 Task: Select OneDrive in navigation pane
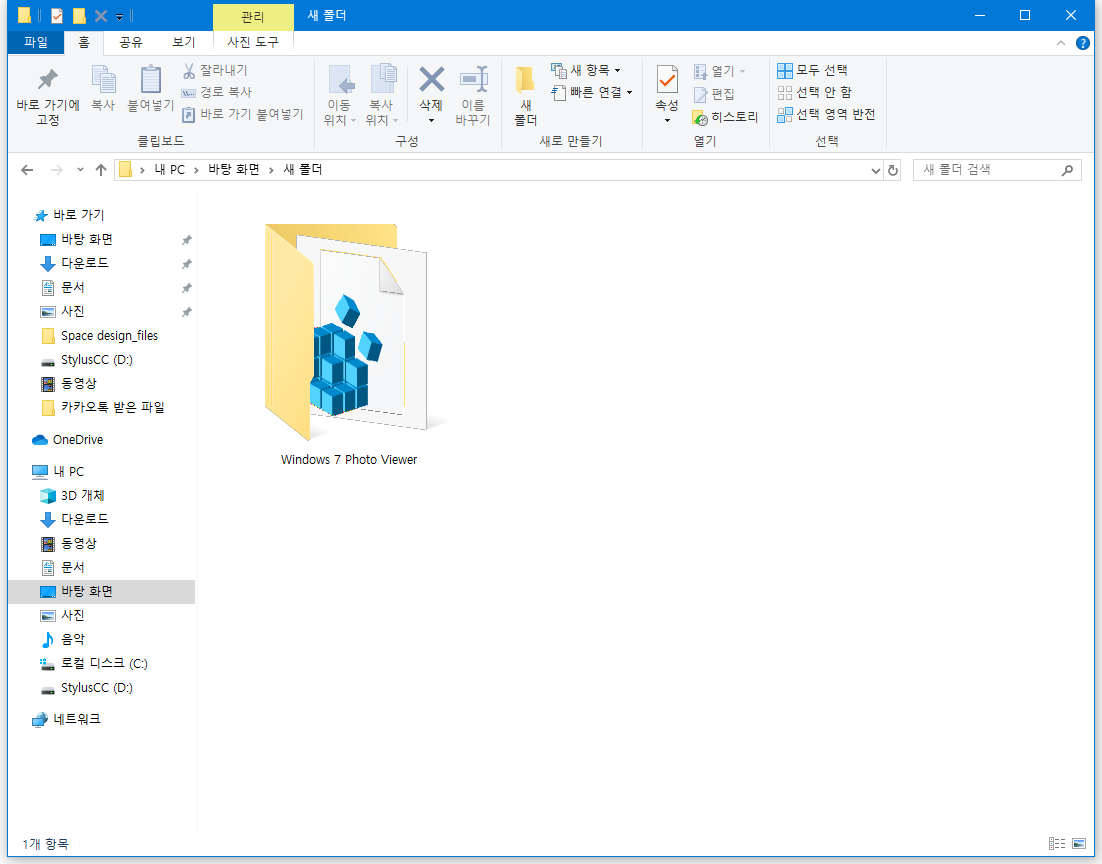pos(77,440)
